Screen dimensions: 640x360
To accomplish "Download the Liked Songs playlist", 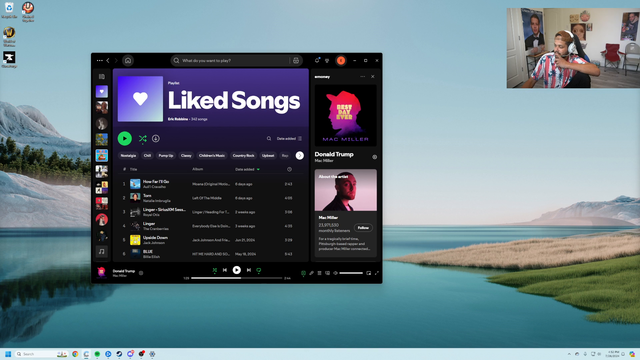I will (x=156, y=139).
